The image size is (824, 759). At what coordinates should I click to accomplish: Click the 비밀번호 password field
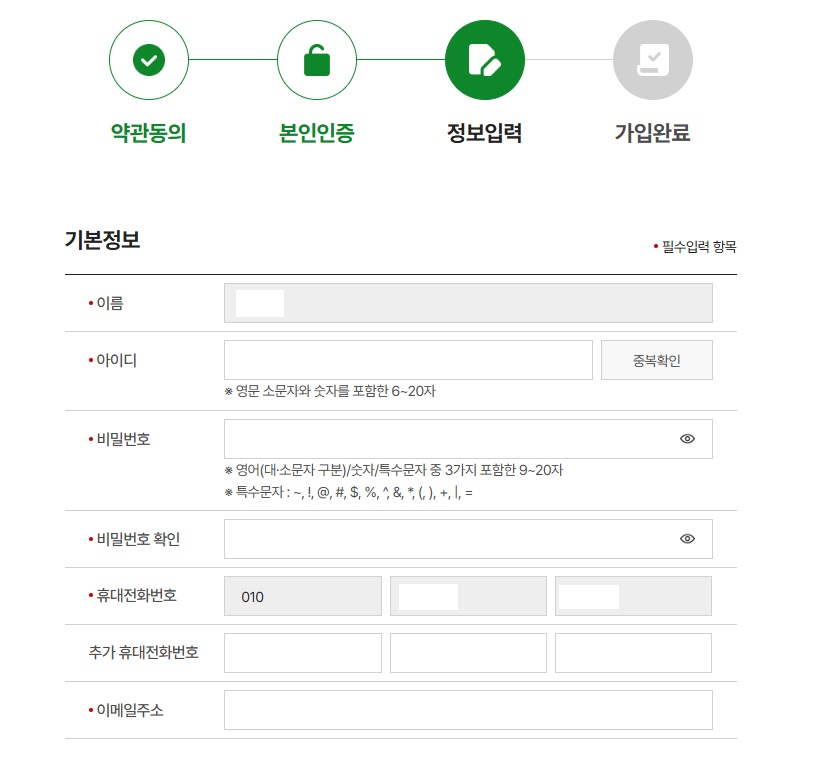[450, 438]
